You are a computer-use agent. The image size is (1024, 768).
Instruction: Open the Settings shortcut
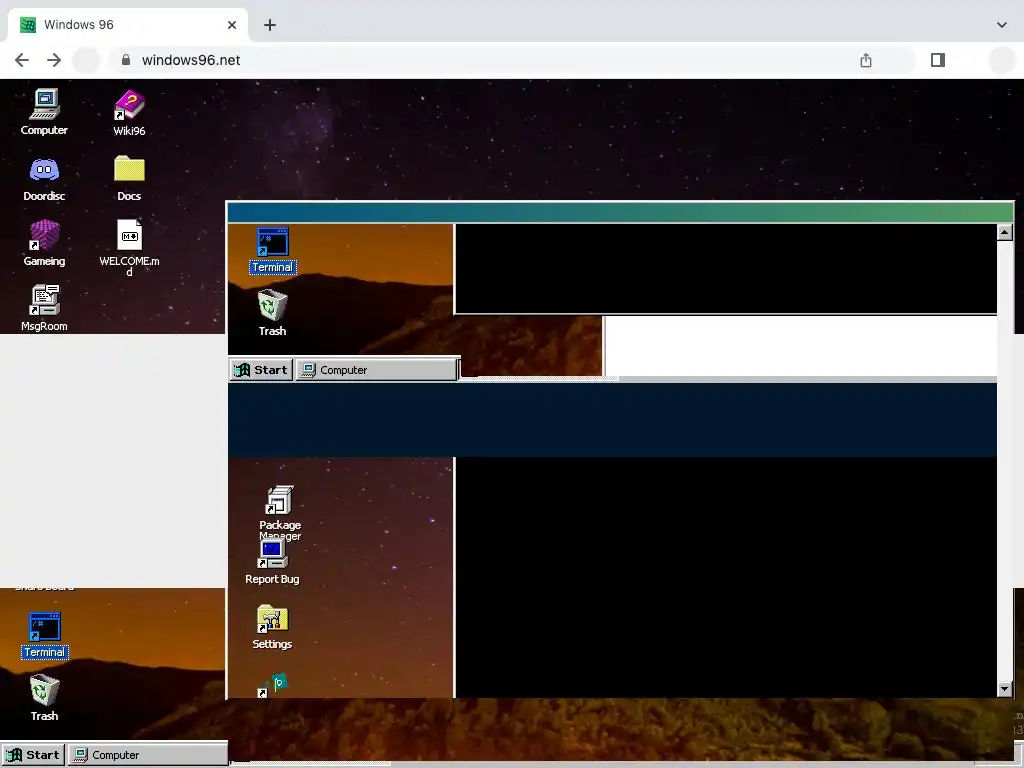click(x=272, y=626)
